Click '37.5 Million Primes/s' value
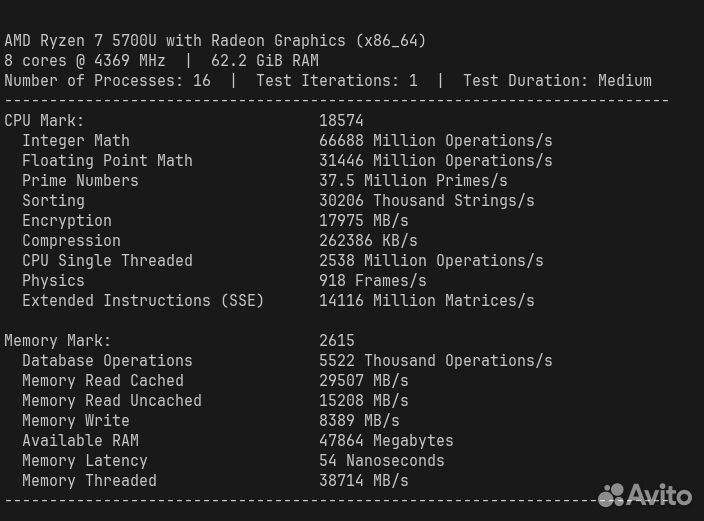The width and height of the screenshot is (704, 521). [x=413, y=181]
